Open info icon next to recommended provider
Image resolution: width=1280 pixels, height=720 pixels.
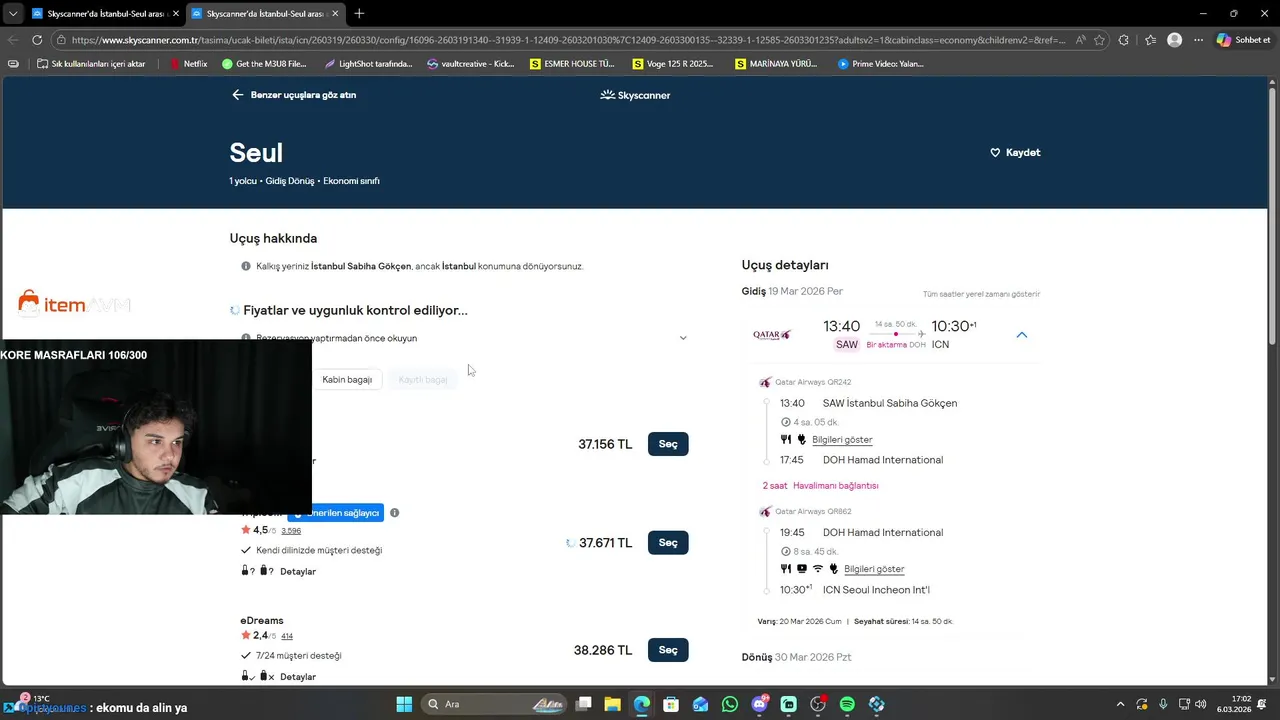click(394, 513)
